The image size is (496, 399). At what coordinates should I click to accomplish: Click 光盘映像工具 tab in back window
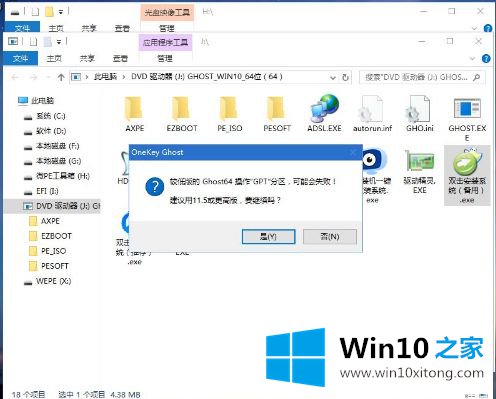[167, 13]
